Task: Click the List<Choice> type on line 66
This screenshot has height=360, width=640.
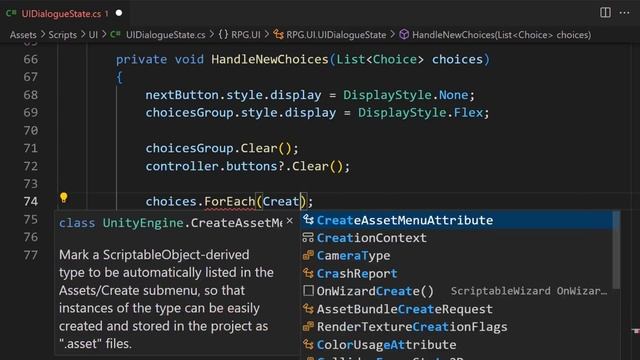Action: click(380, 60)
